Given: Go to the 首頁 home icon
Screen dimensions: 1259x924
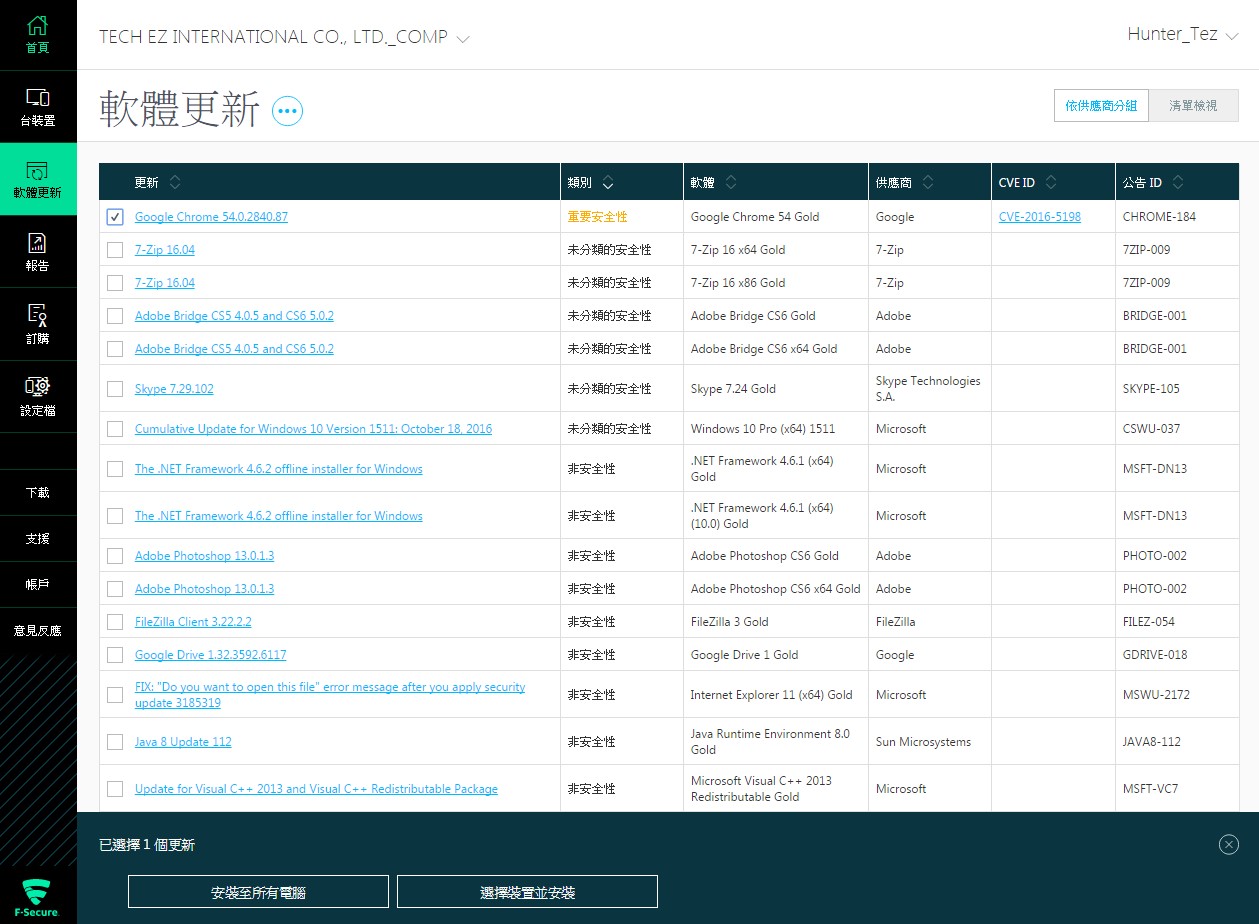Looking at the screenshot, I should 37,26.
